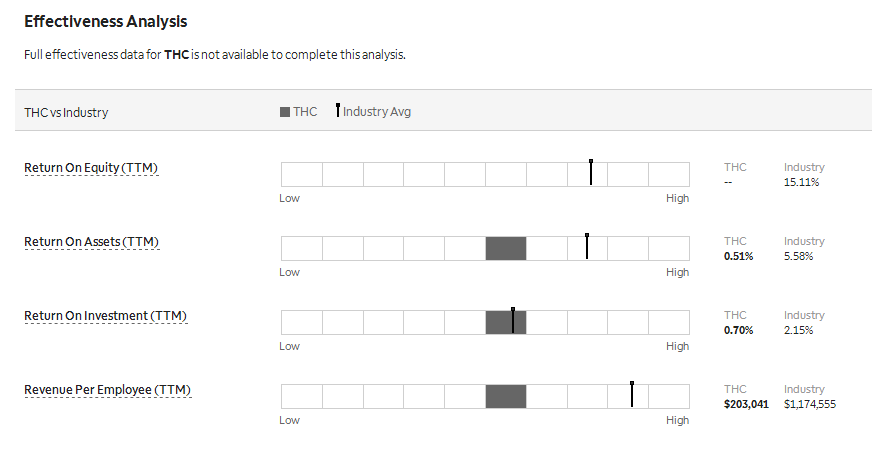Select THC 0.51% Return On Assets value
872x454 pixels.
739,256
